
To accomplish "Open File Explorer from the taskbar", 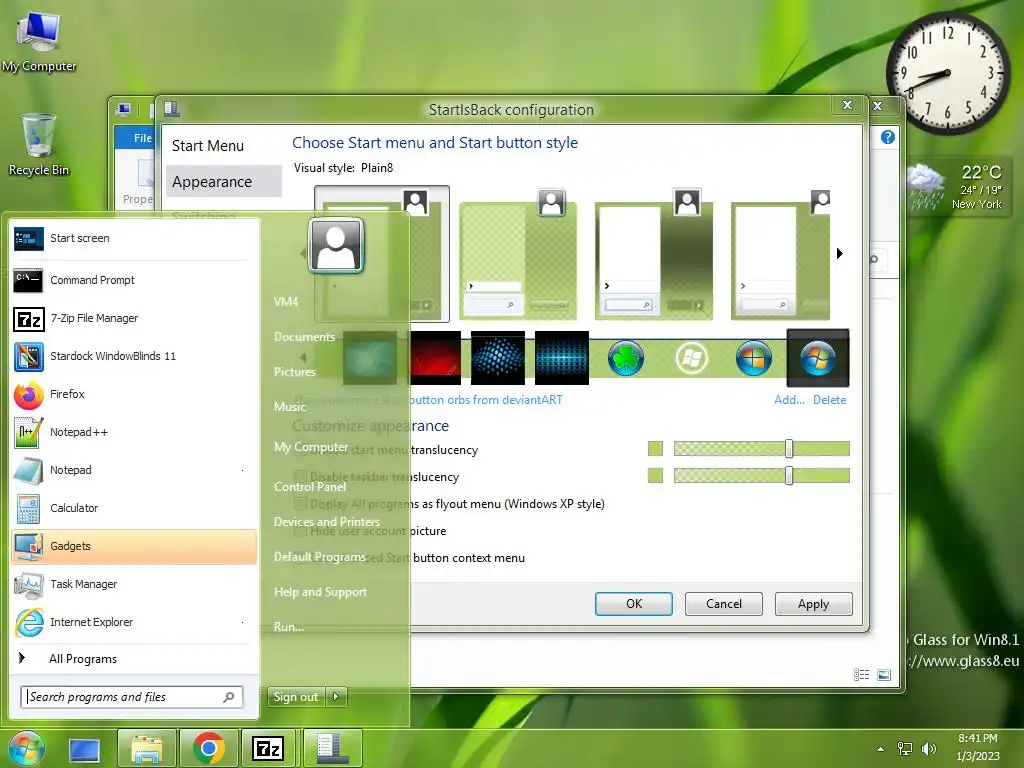I will click(x=146, y=748).
